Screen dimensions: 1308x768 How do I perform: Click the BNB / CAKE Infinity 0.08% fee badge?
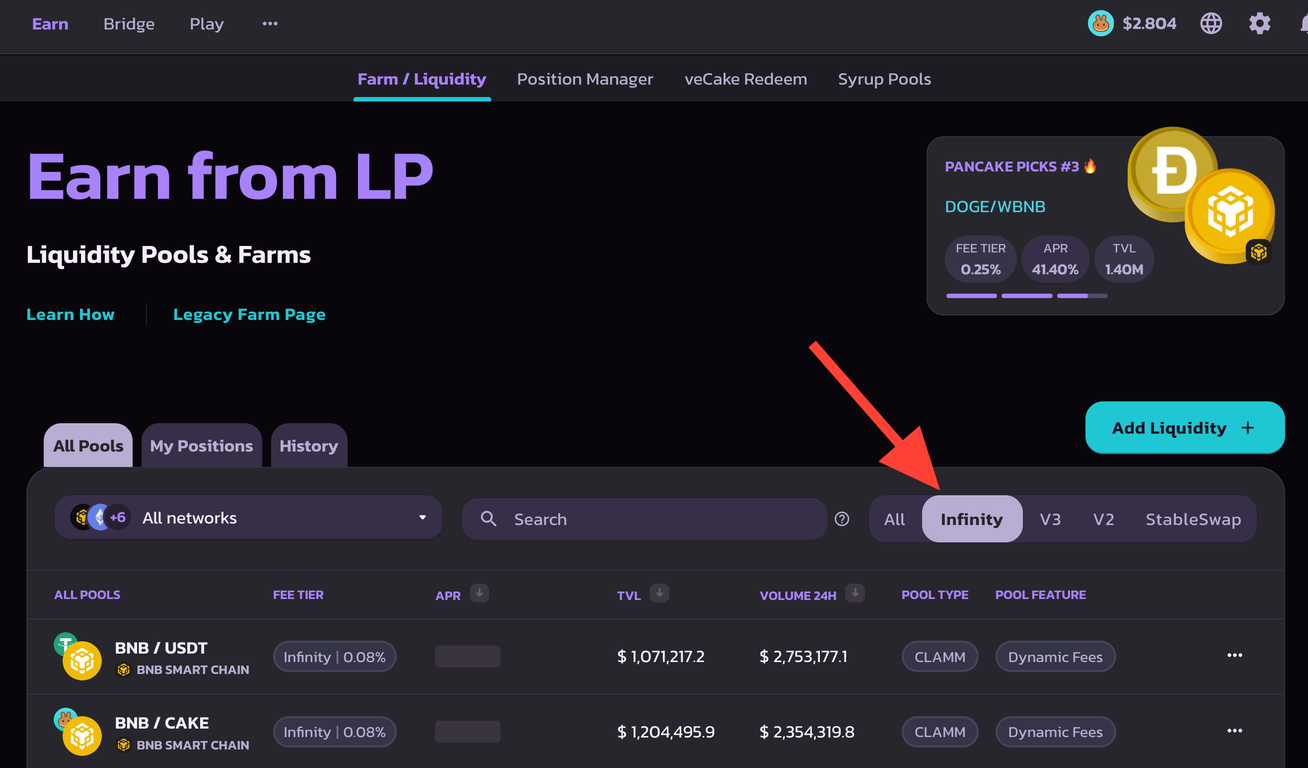tap(335, 732)
